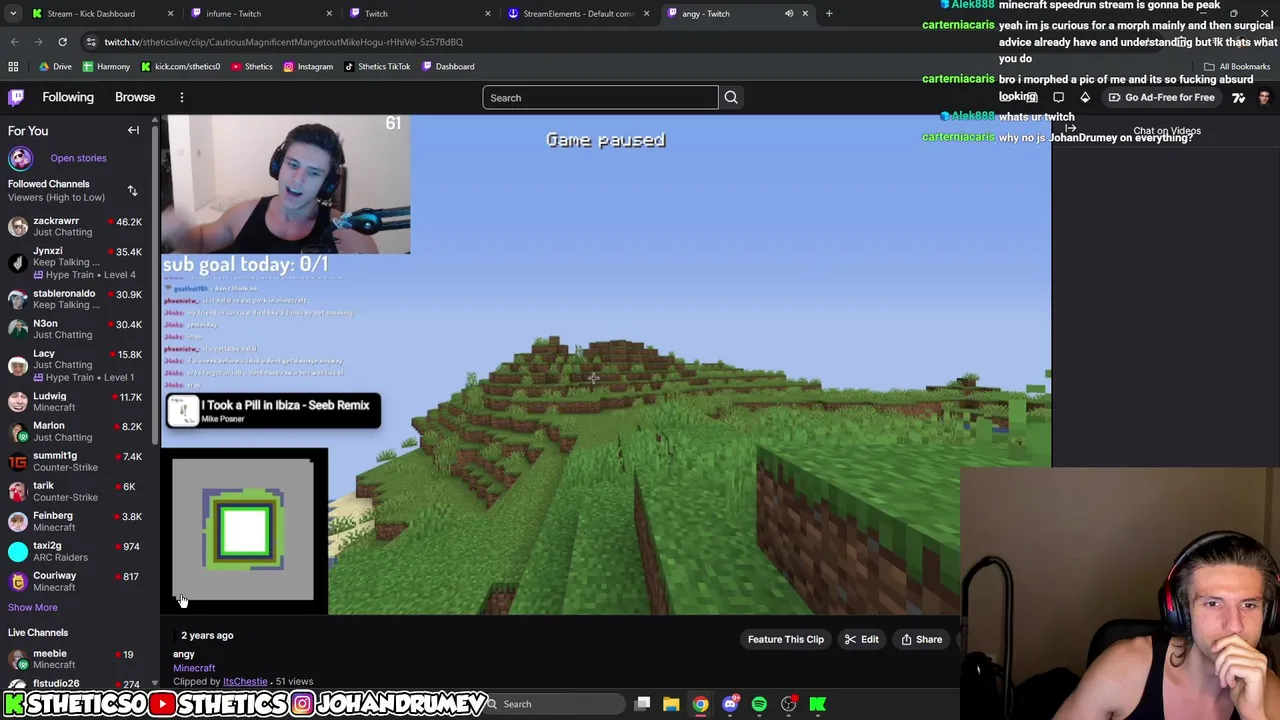Open Jynxzi channel in sidebar
This screenshot has width=1280, height=720.
75,262
